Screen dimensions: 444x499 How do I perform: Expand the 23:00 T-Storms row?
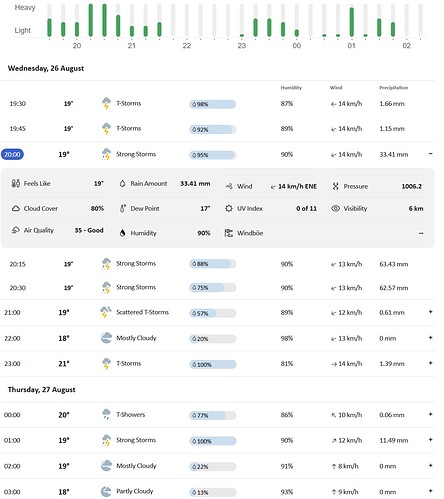coord(430,363)
